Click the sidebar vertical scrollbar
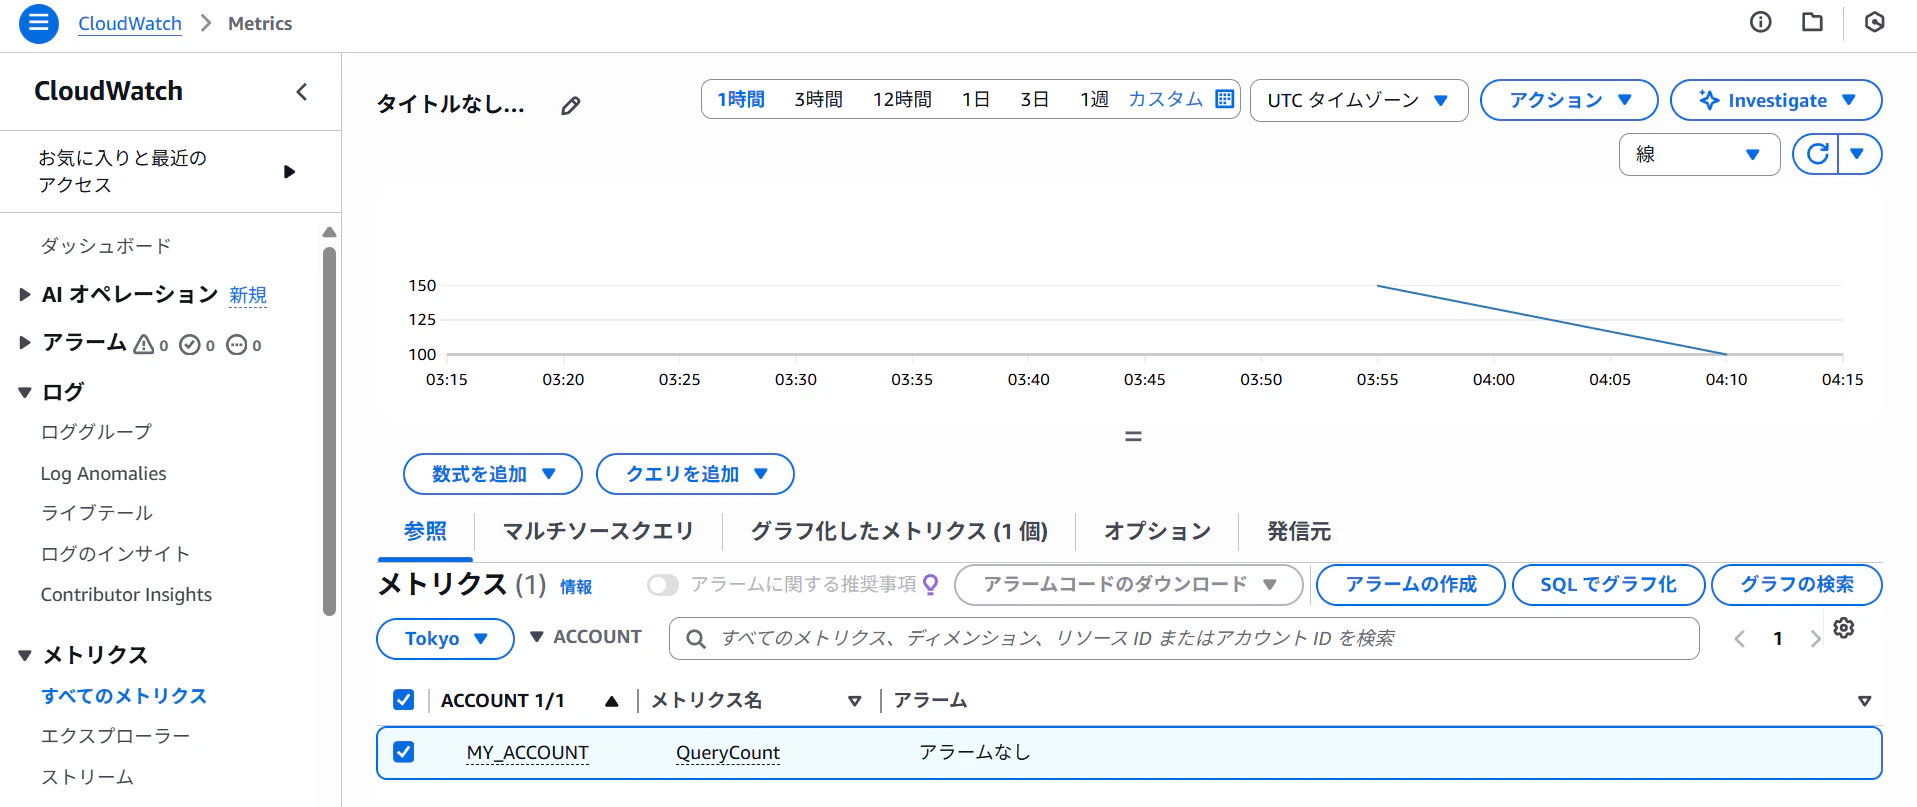The image size is (1917, 807). click(329, 430)
